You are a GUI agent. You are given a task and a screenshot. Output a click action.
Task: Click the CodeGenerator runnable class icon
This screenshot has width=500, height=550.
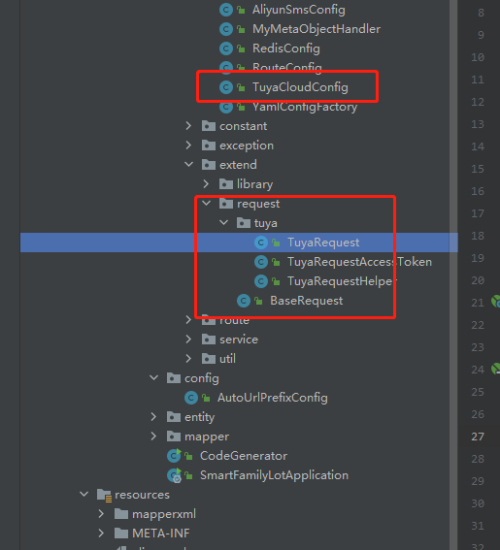pos(174,456)
